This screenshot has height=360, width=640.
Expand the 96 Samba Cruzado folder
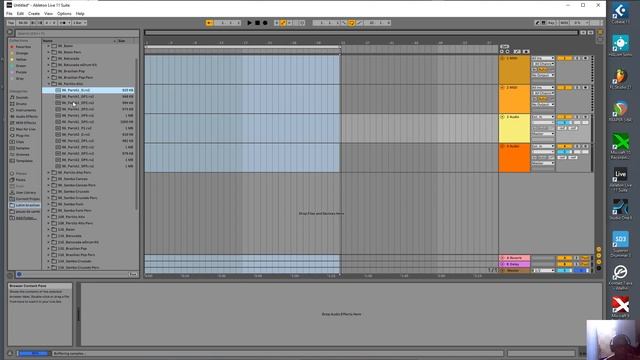[x=49, y=191]
